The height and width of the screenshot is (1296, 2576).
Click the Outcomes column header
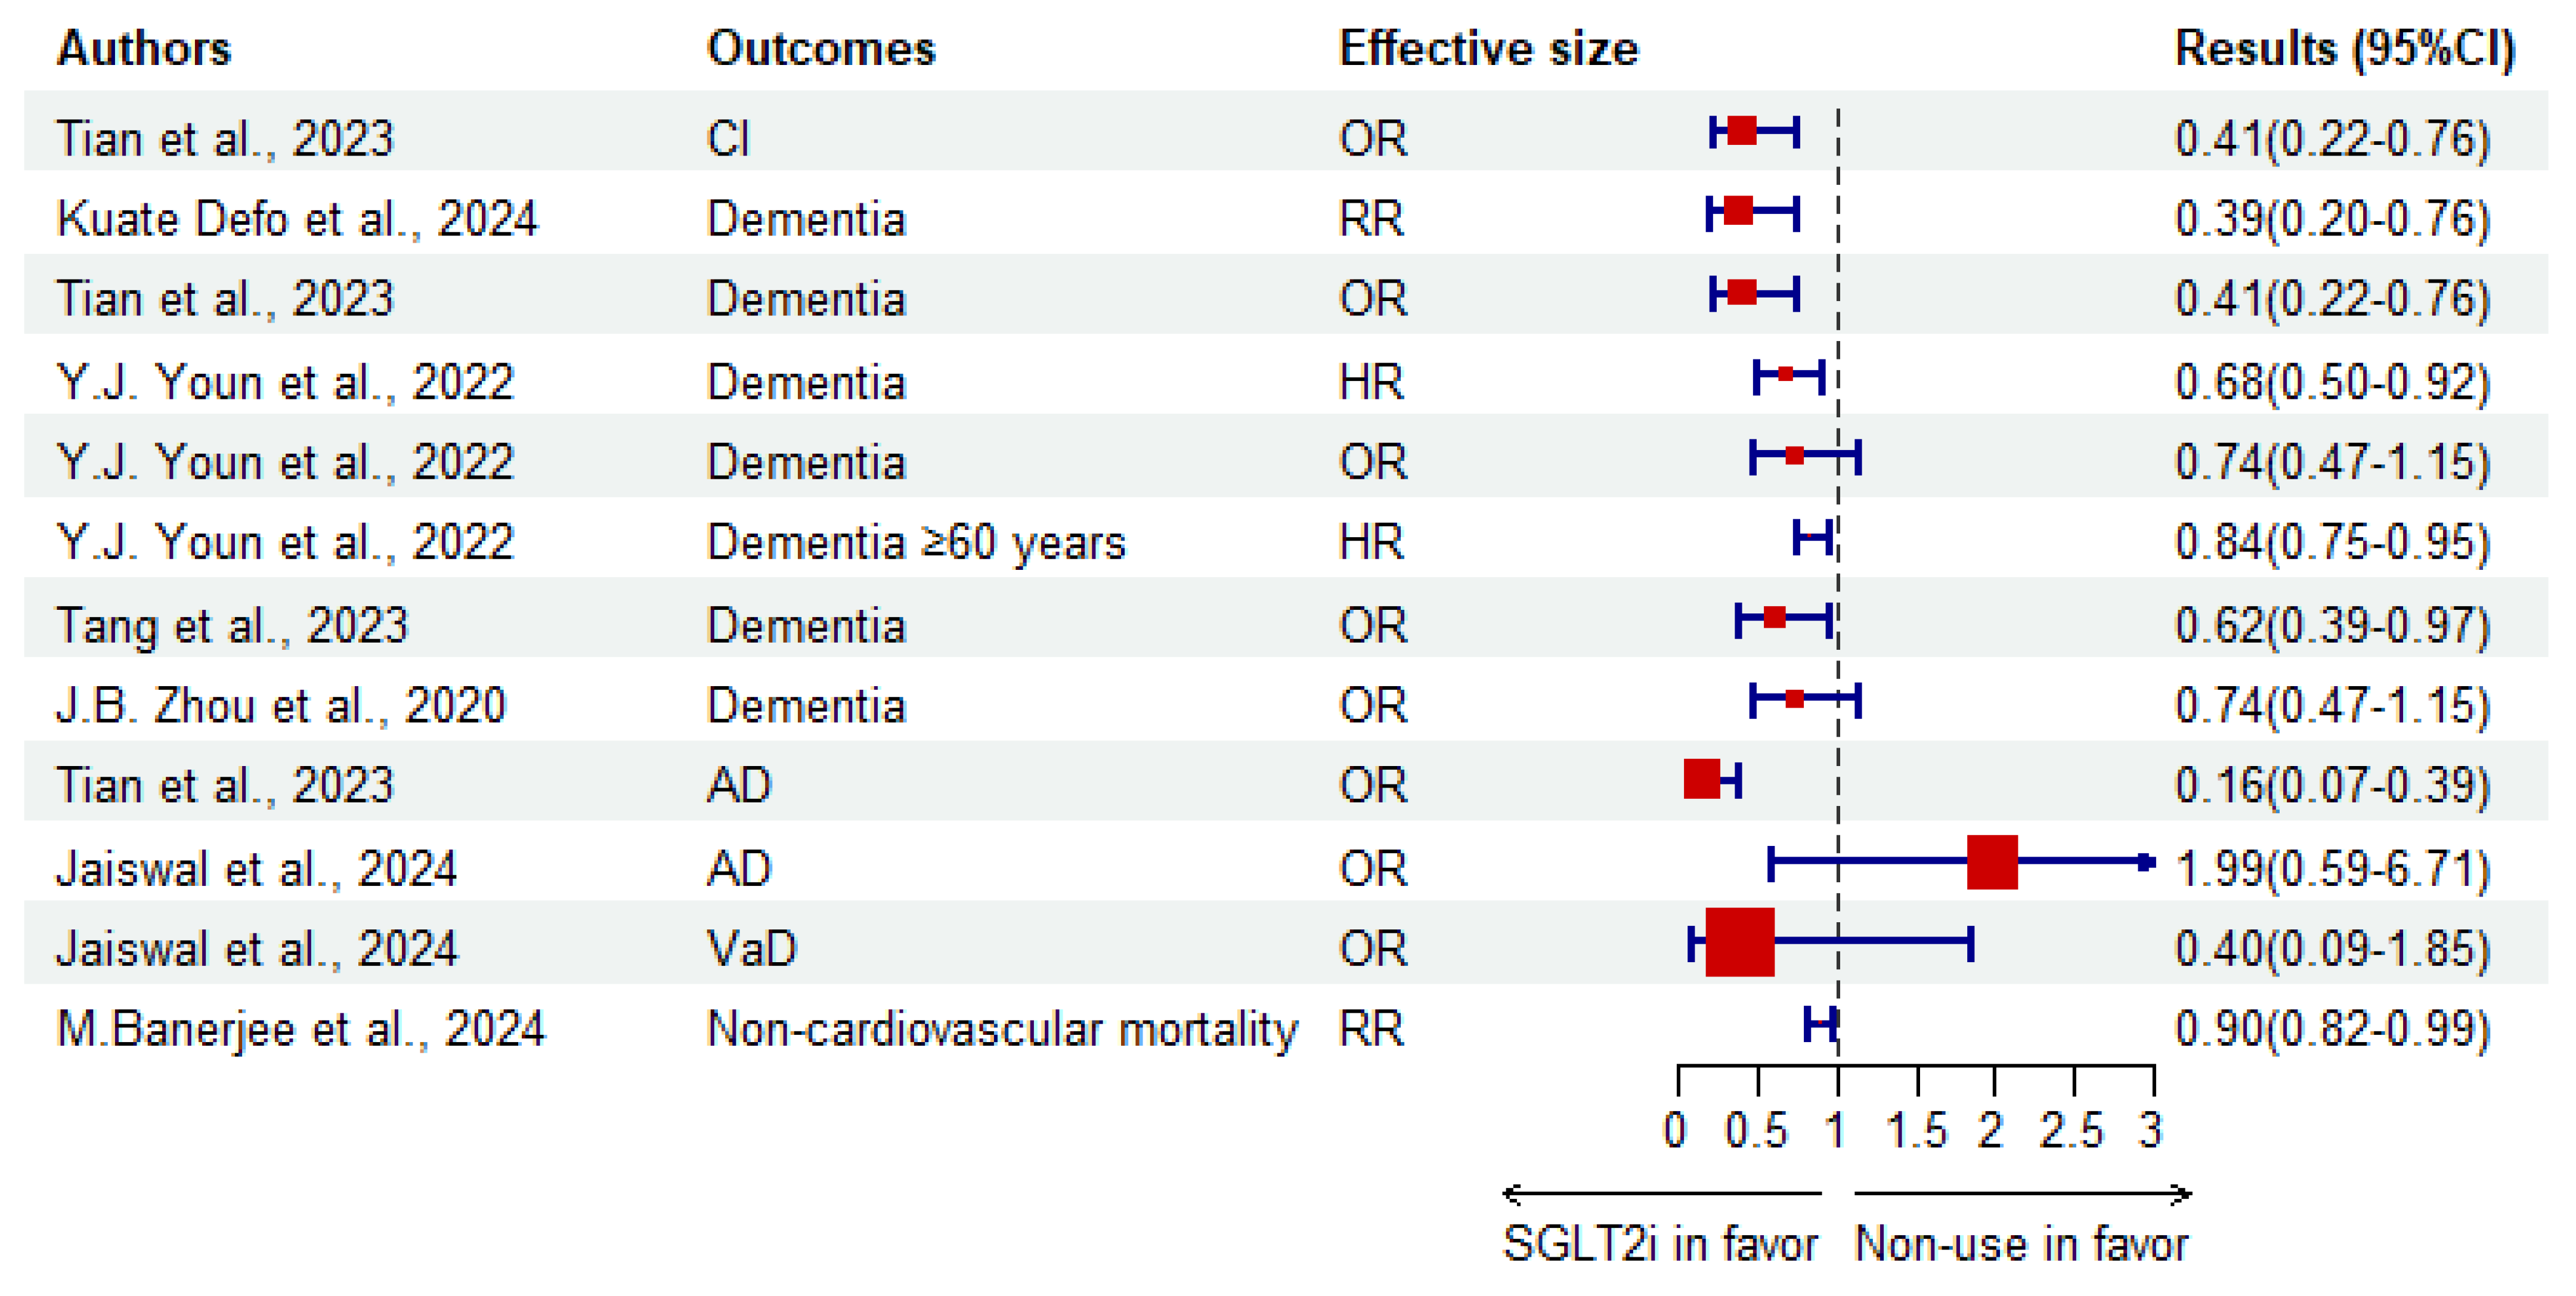coord(821,48)
